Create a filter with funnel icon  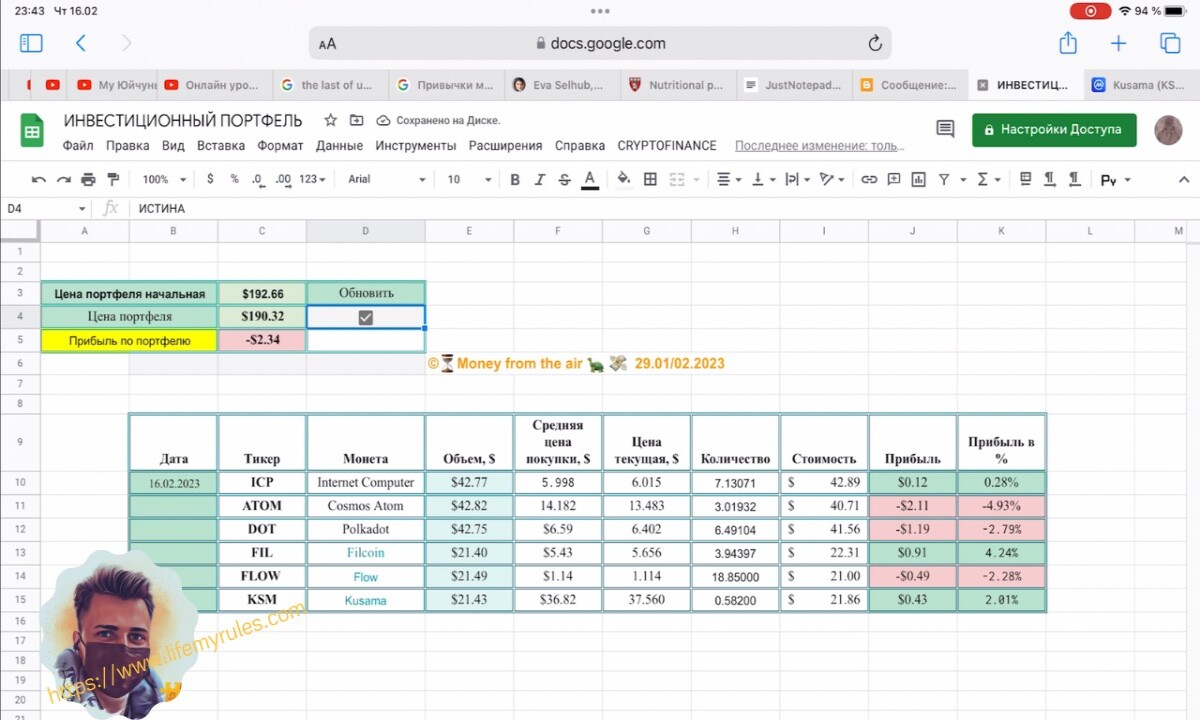[944, 179]
